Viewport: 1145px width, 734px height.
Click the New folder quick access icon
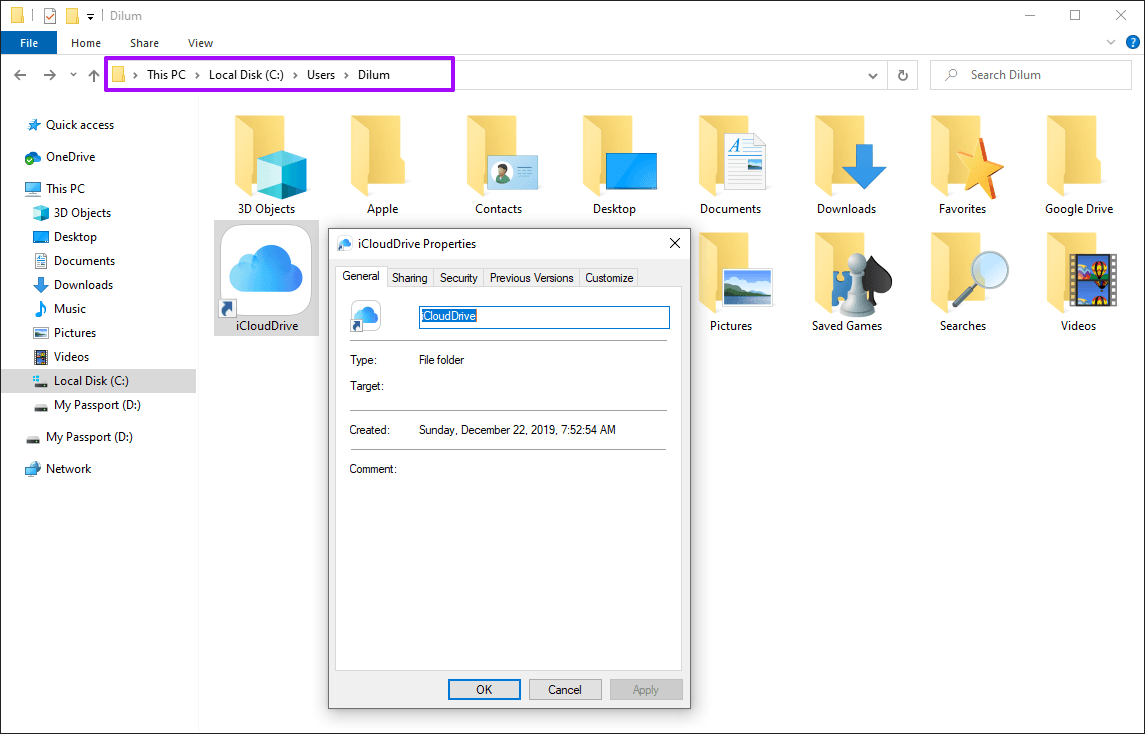click(x=72, y=15)
